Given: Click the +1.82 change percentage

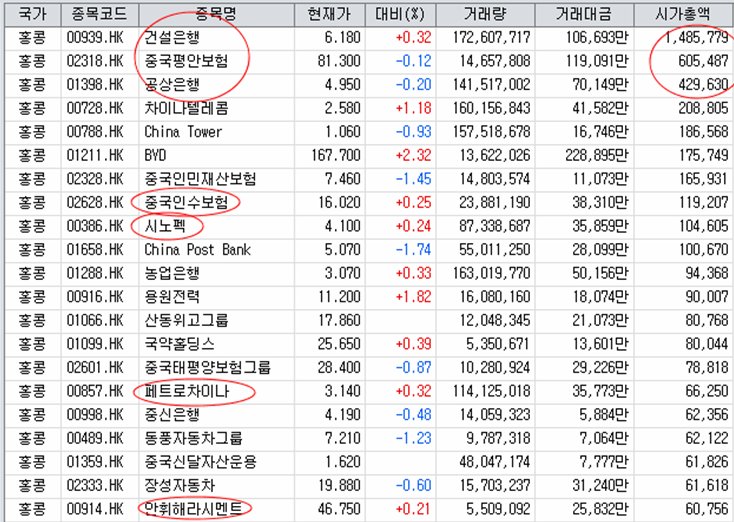Looking at the screenshot, I should click(x=413, y=296).
